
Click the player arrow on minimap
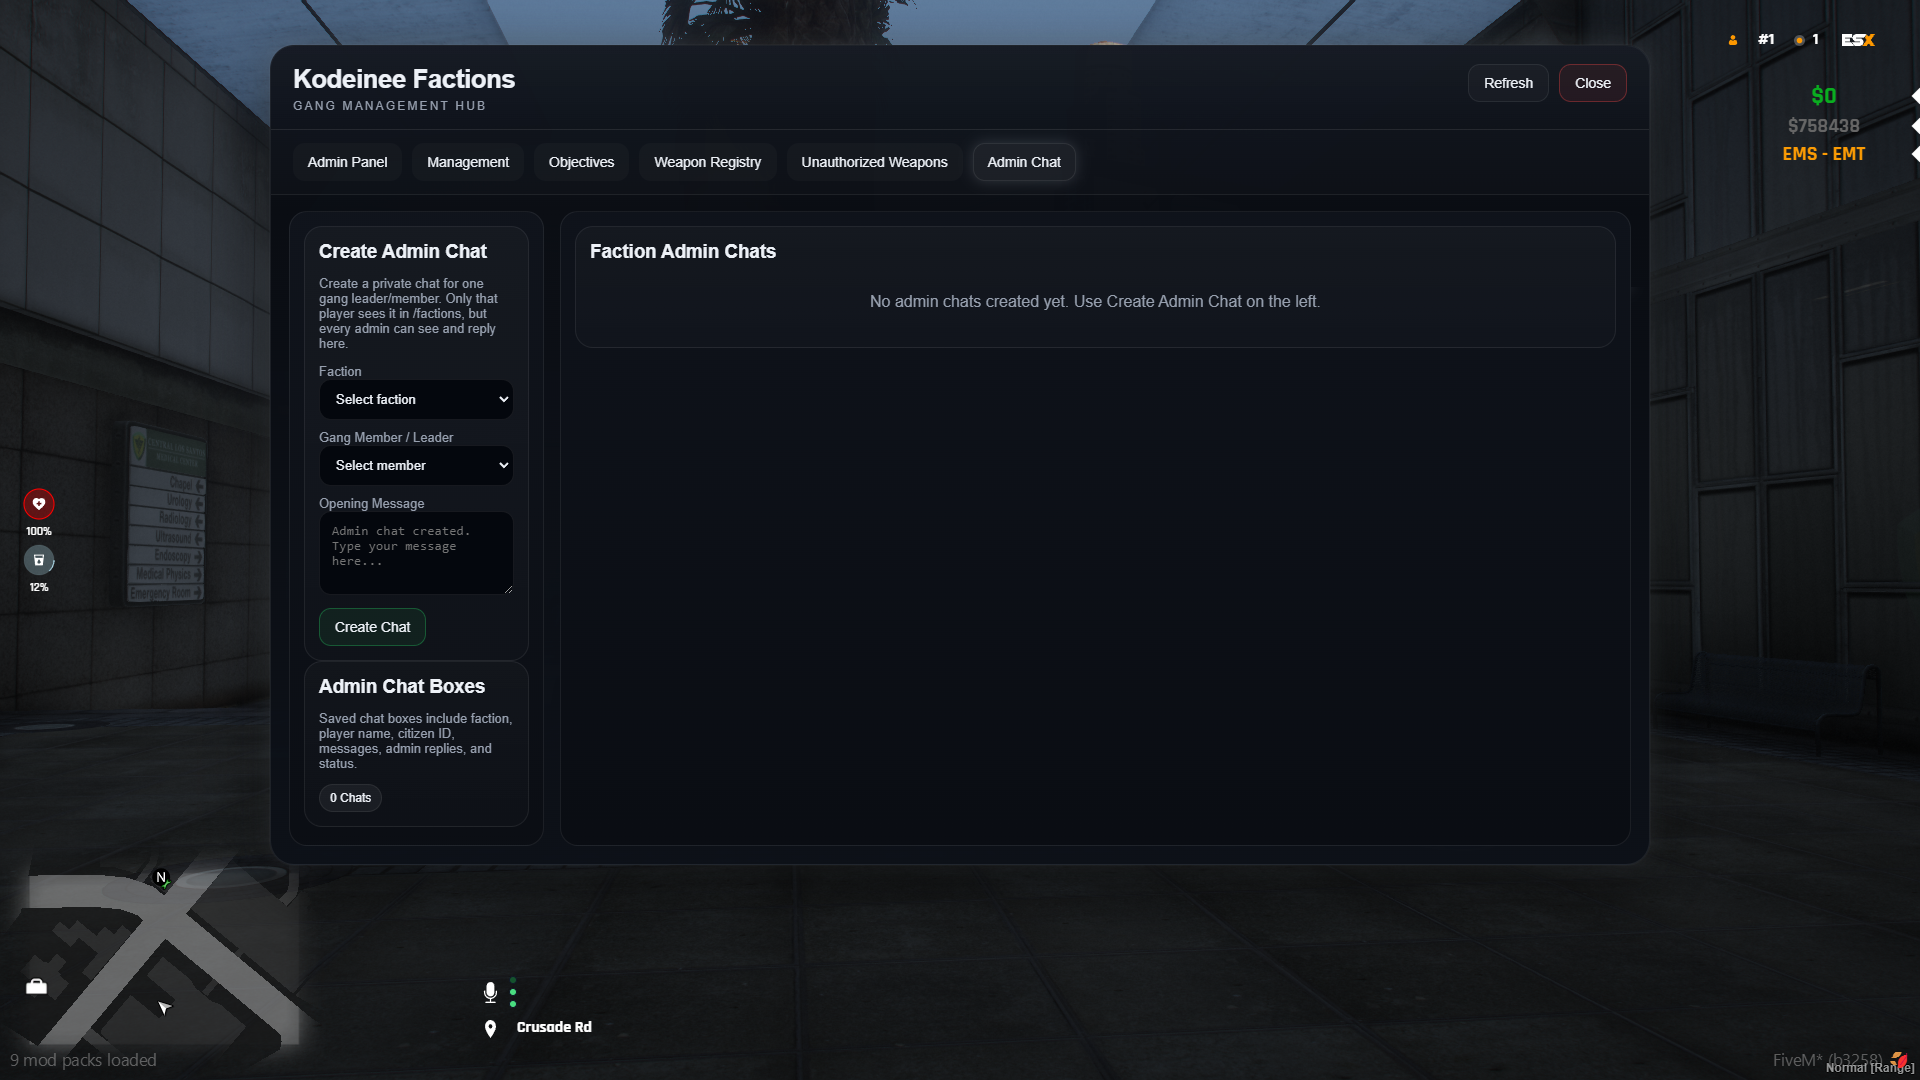(x=164, y=1007)
